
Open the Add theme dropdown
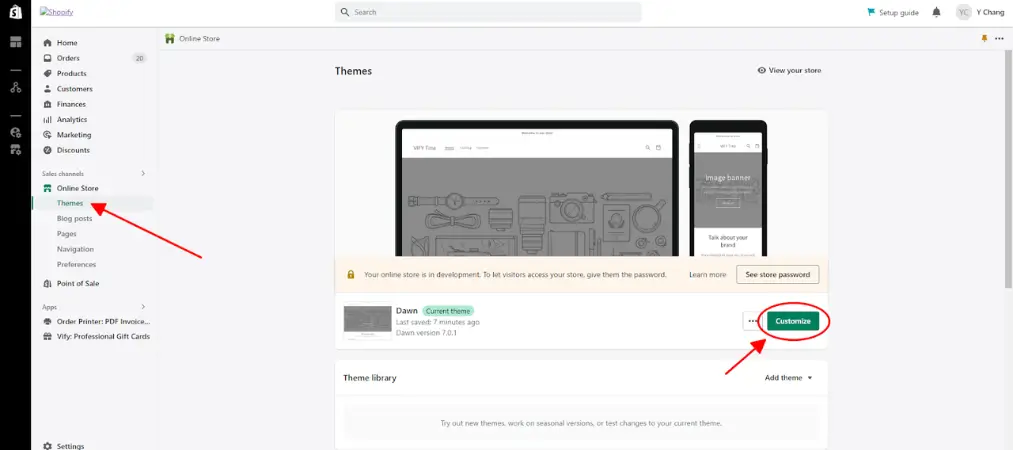coord(788,378)
